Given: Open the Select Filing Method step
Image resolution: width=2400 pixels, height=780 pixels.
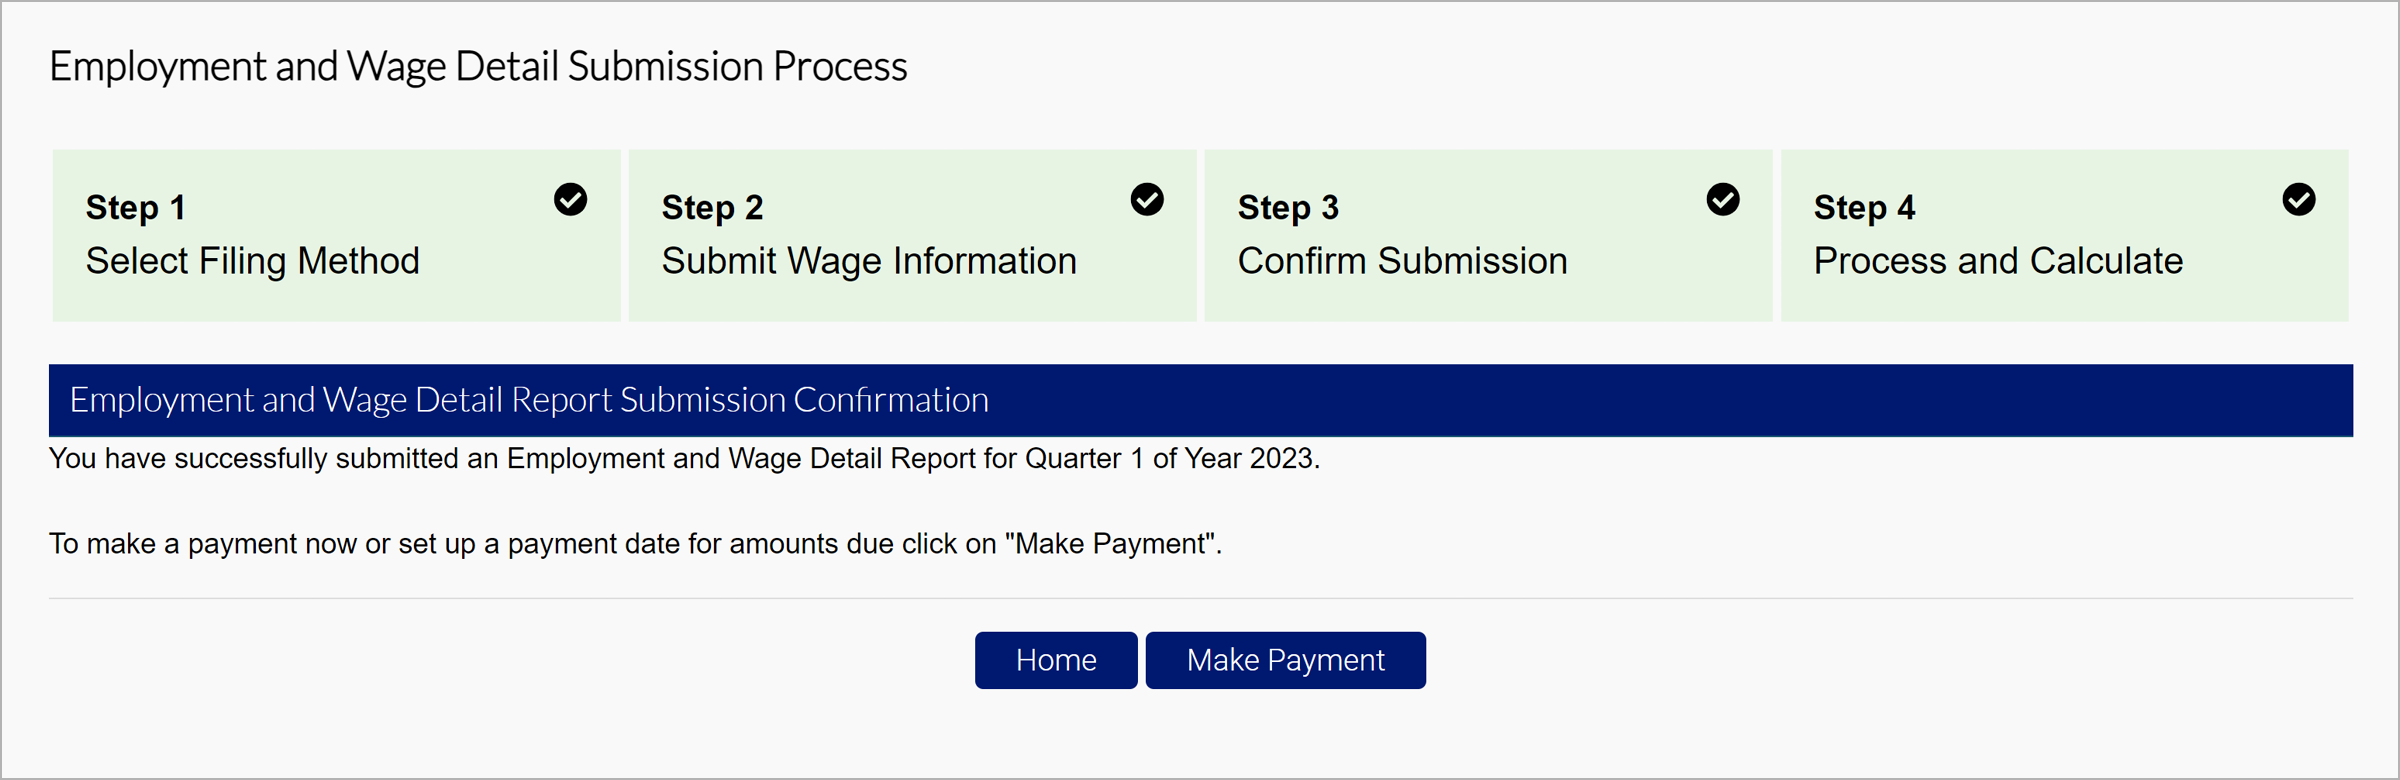Looking at the screenshot, I should [253, 261].
